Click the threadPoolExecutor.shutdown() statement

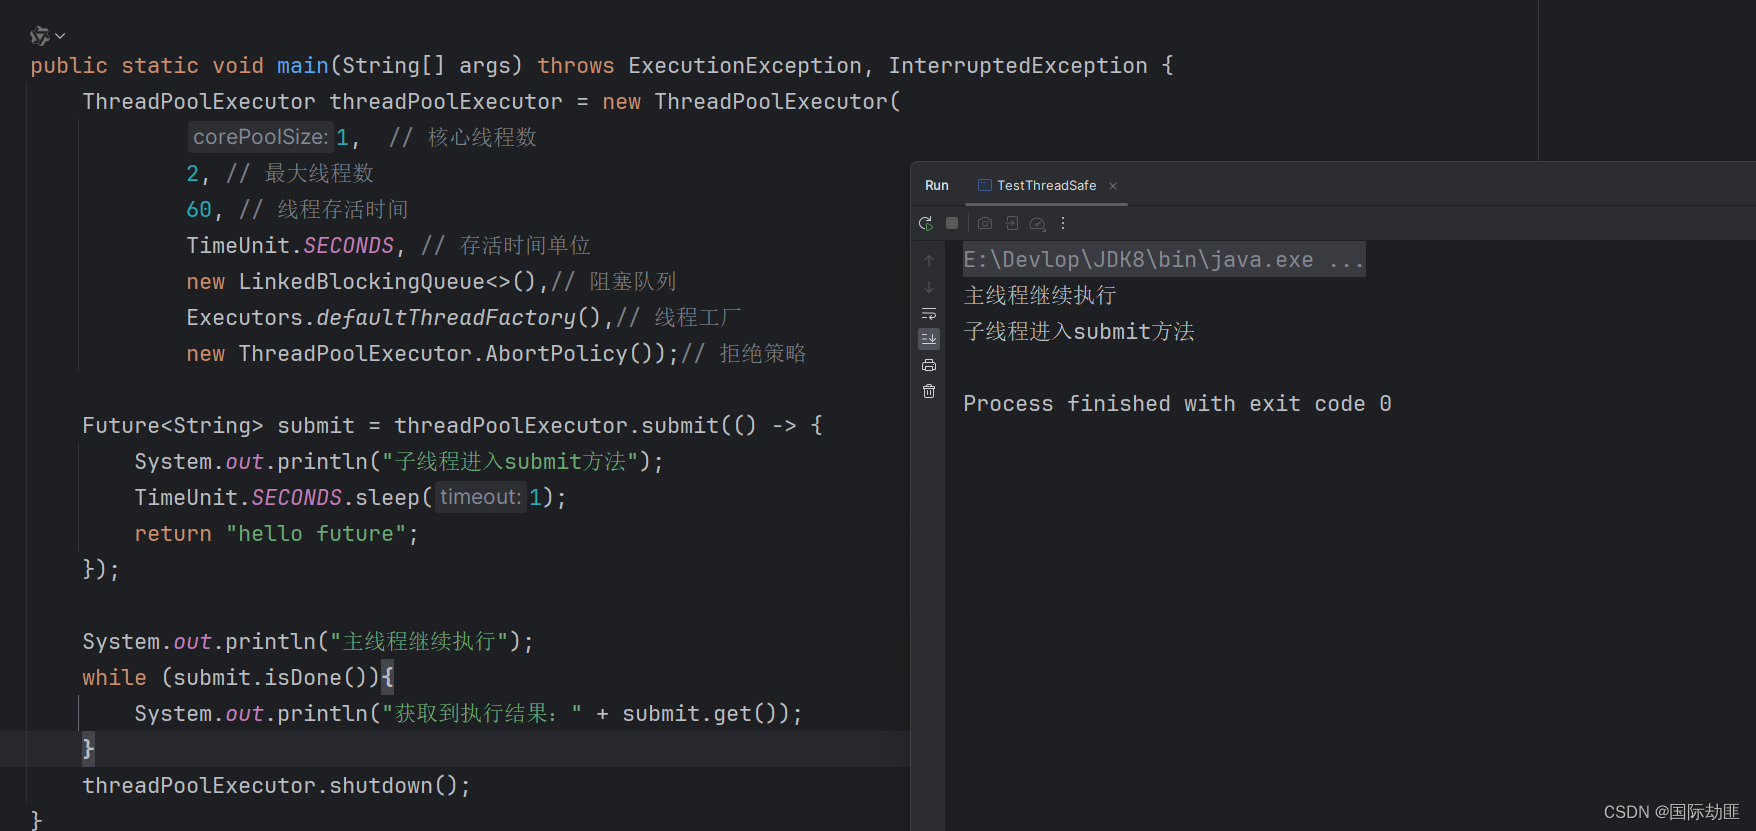pos(276,786)
